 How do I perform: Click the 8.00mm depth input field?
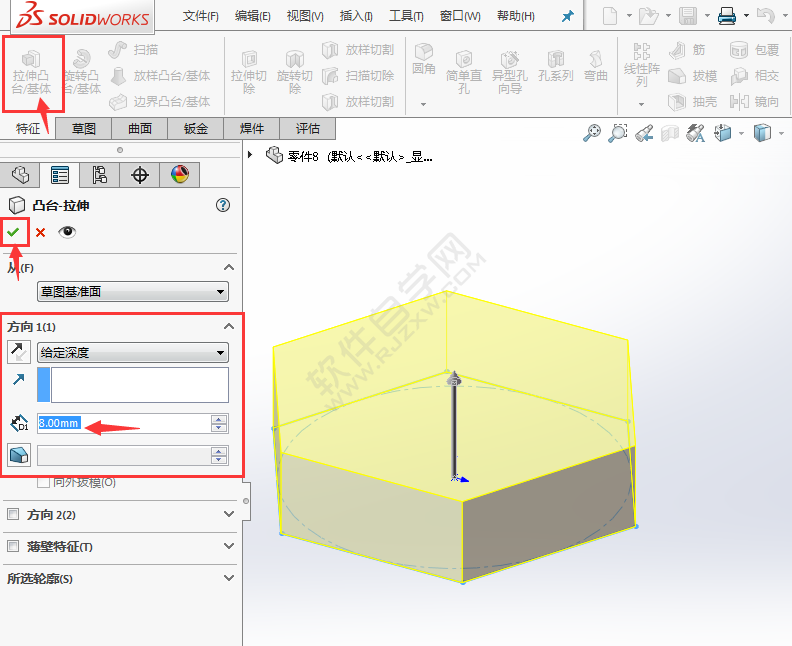click(124, 423)
